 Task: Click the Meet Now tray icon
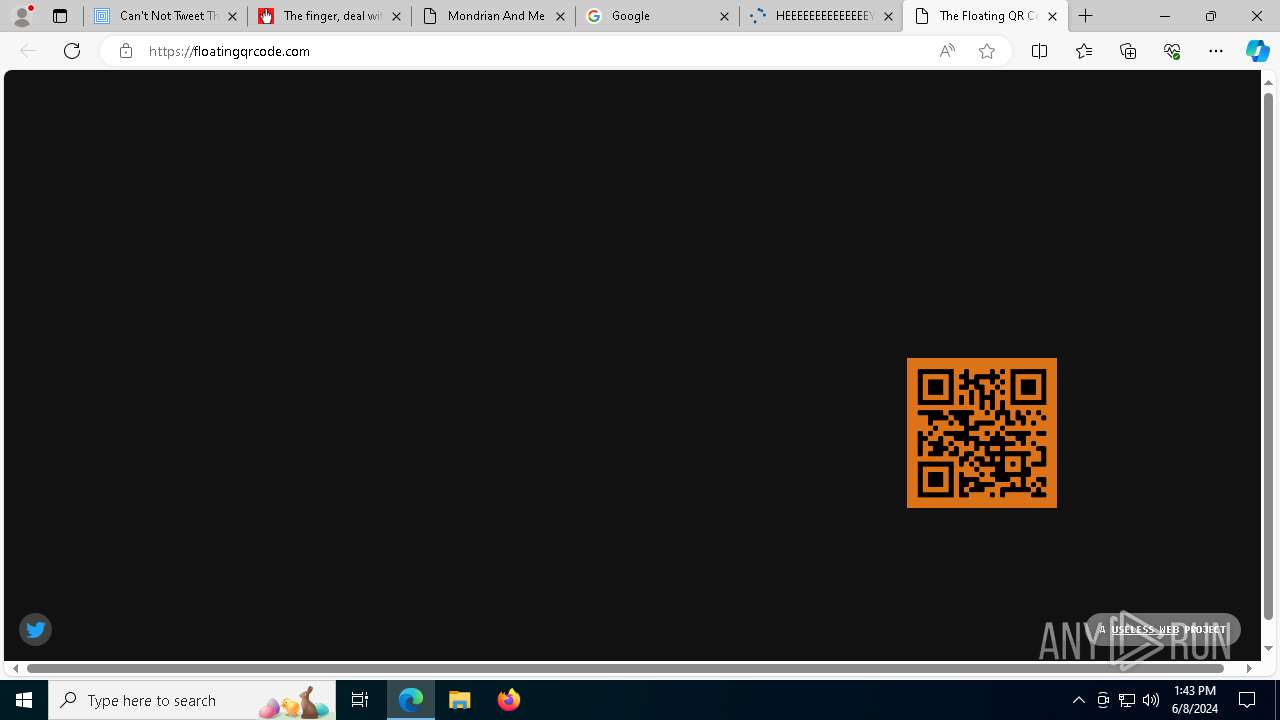1102,700
